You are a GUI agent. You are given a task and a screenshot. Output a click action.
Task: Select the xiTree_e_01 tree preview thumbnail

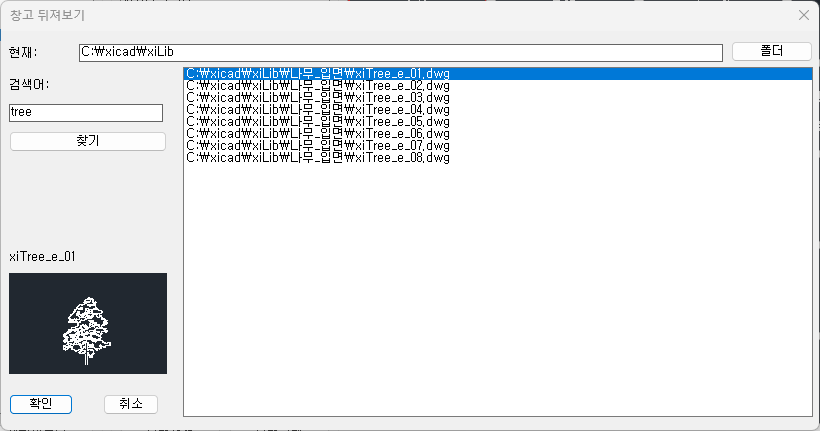pyautogui.click(x=88, y=323)
